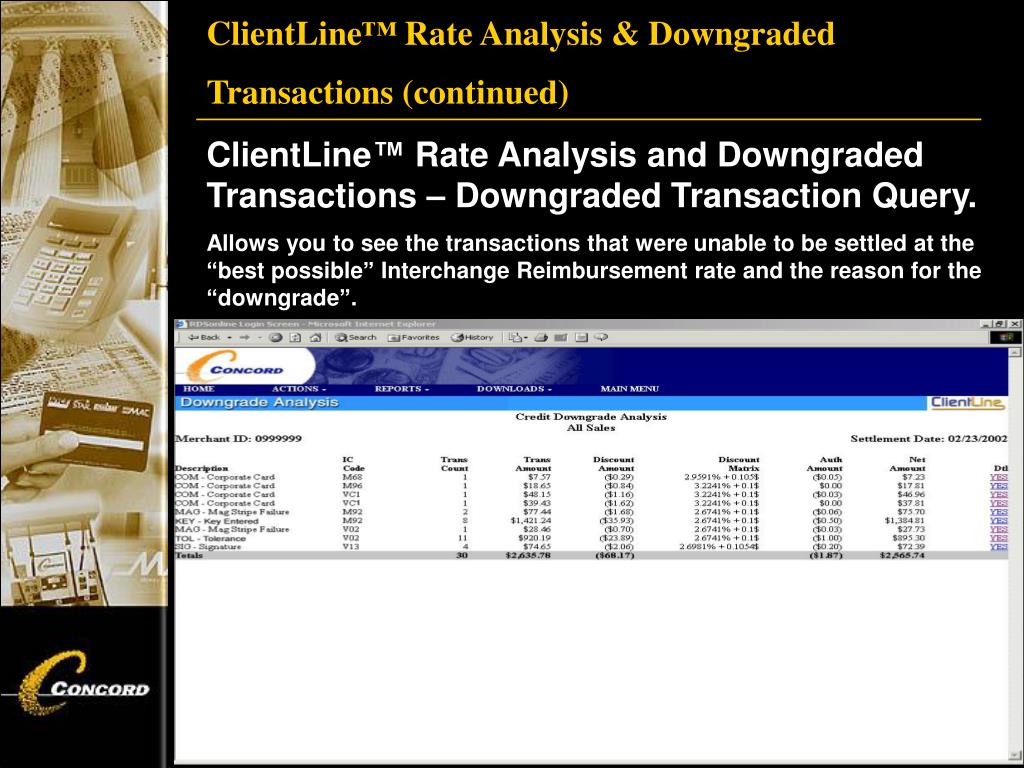Click the '$2,635.78' total trans amount
The width and height of the screenshot is (1024, 768).
528,555
